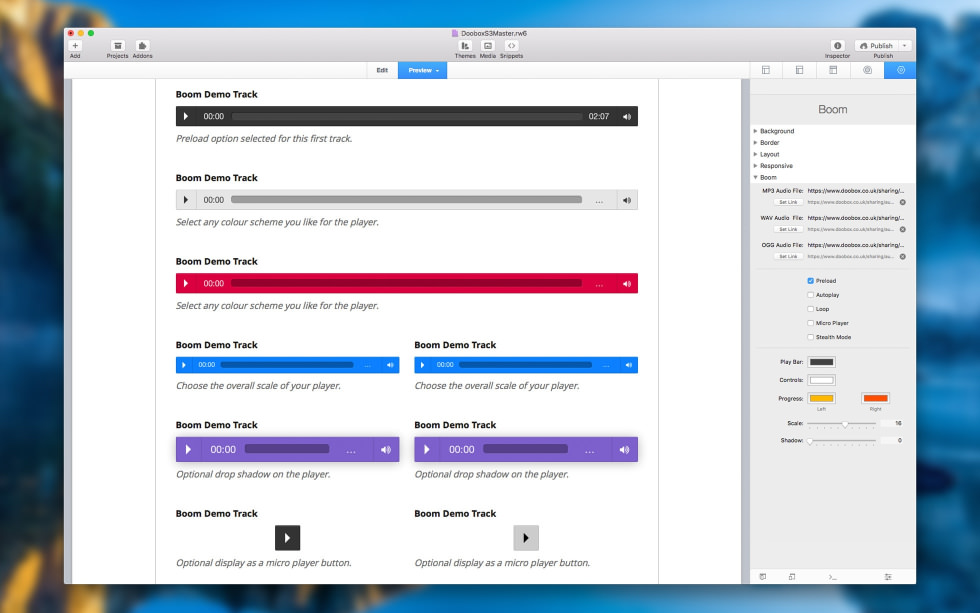
Task: Click the dark micro player button
Action: click(x=288, y=537)
